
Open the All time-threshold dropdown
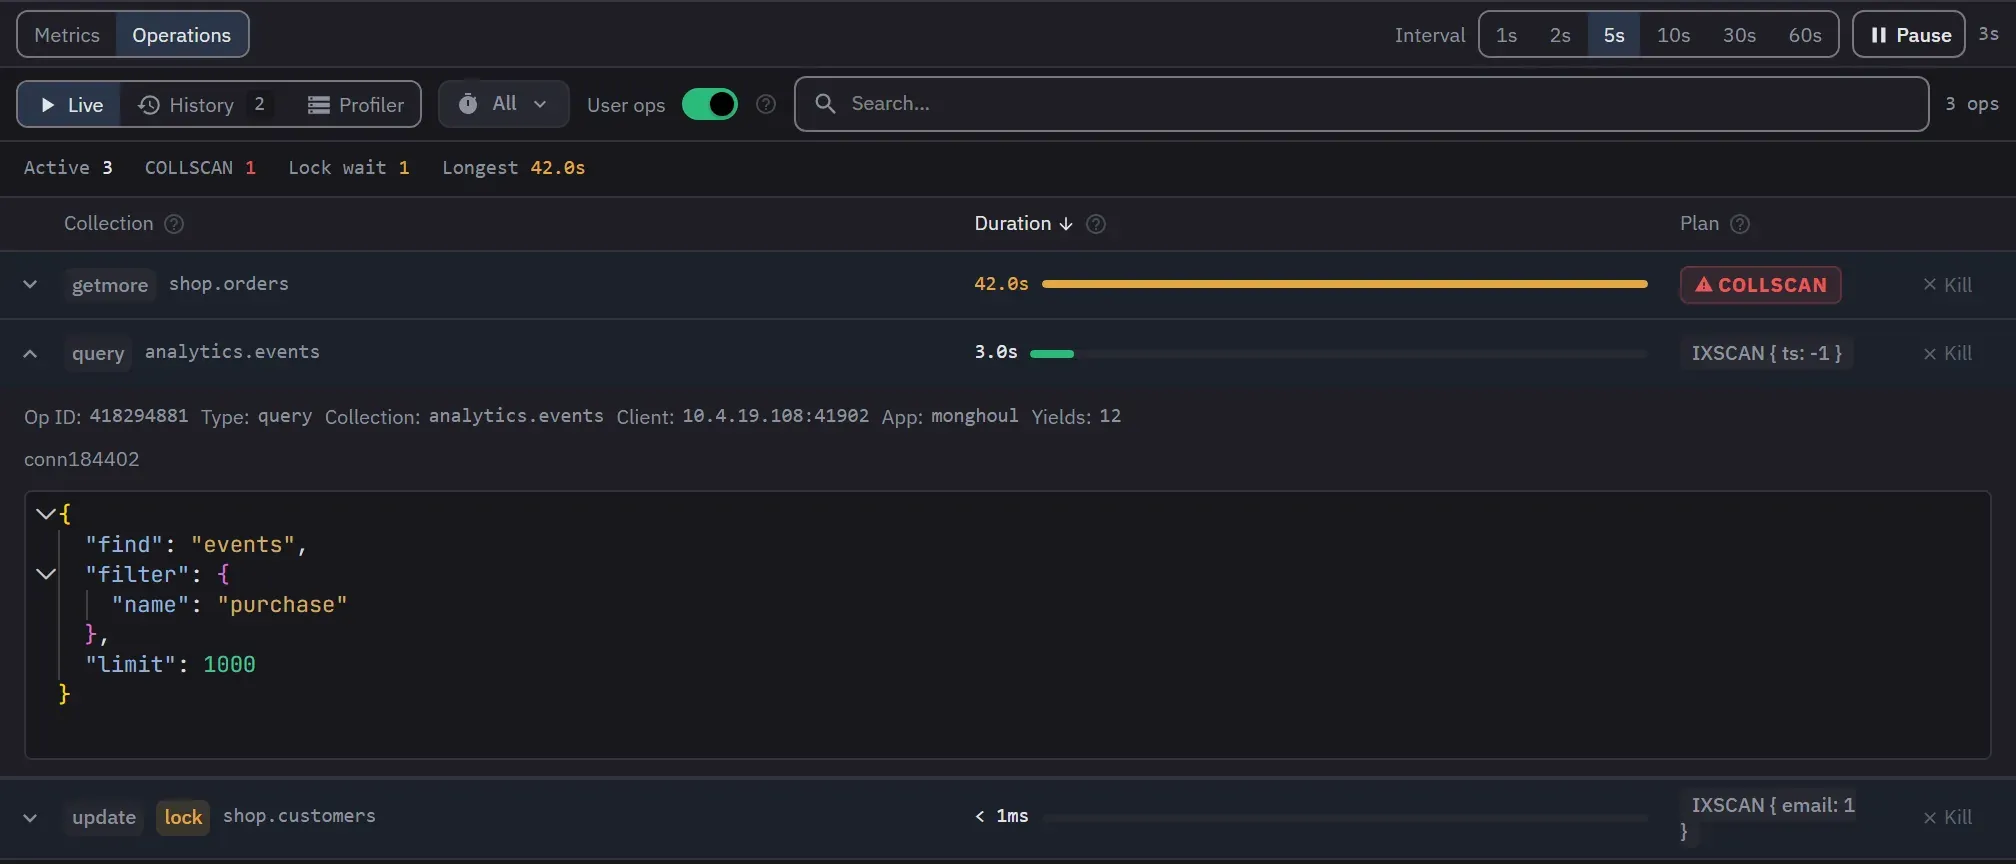[x=504, y=104]
